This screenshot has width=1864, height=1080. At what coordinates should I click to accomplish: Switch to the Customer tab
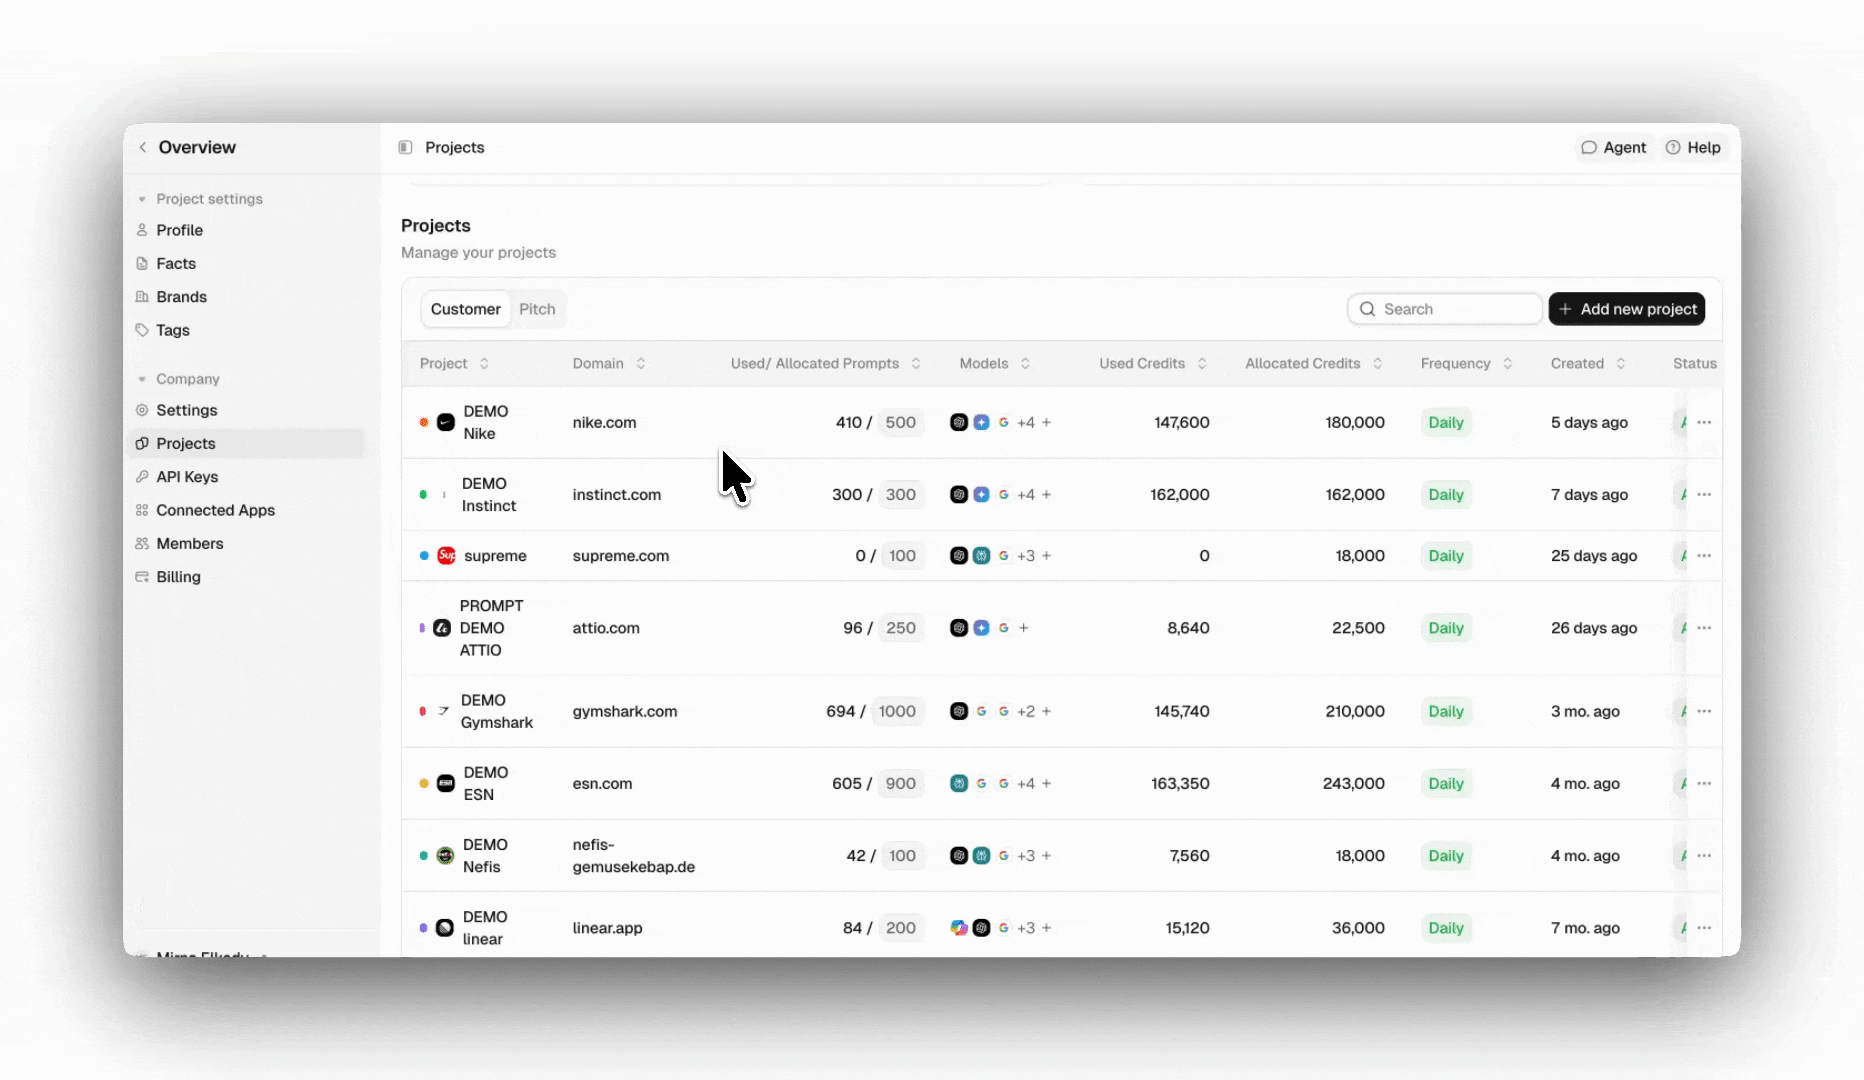(465, 309)
